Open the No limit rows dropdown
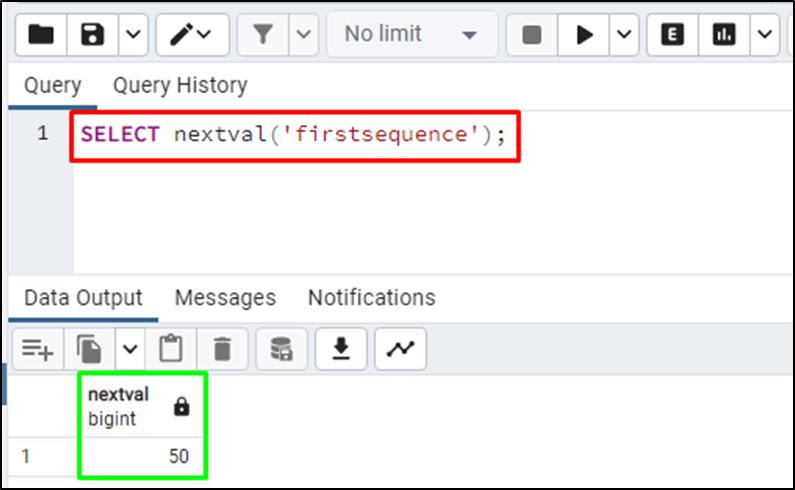 point(411,35)
